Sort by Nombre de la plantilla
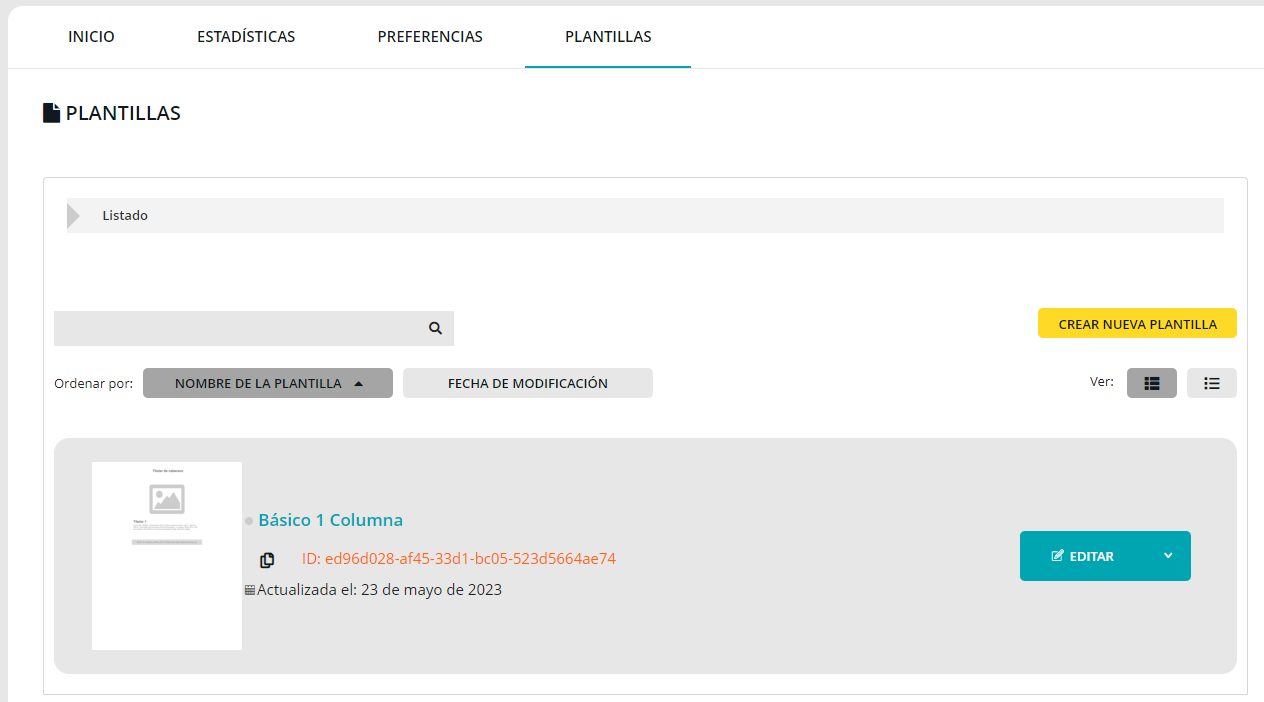Viewport: 1264px width, 702px height. pyautogui.click(x=267, y=383)
